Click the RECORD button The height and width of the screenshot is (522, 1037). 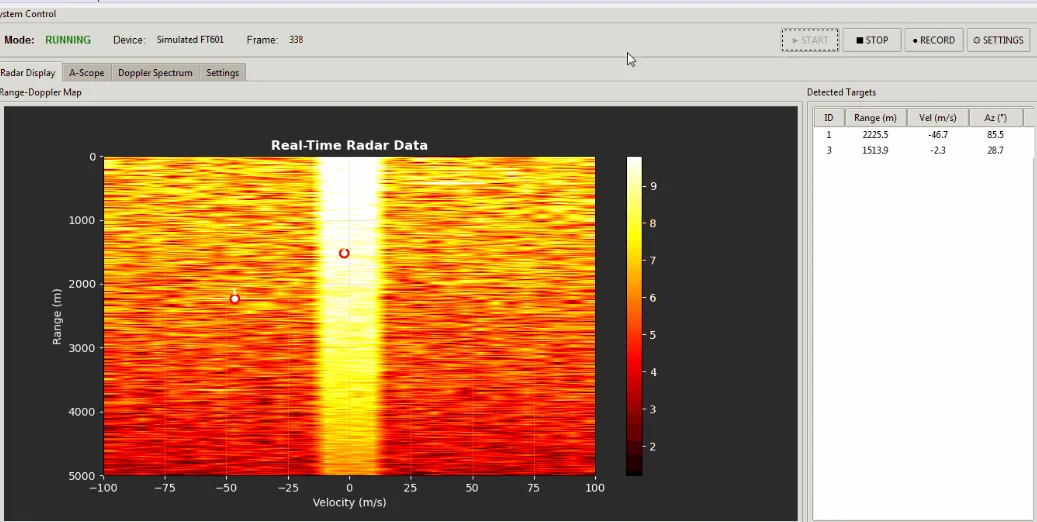pos(933,40)
